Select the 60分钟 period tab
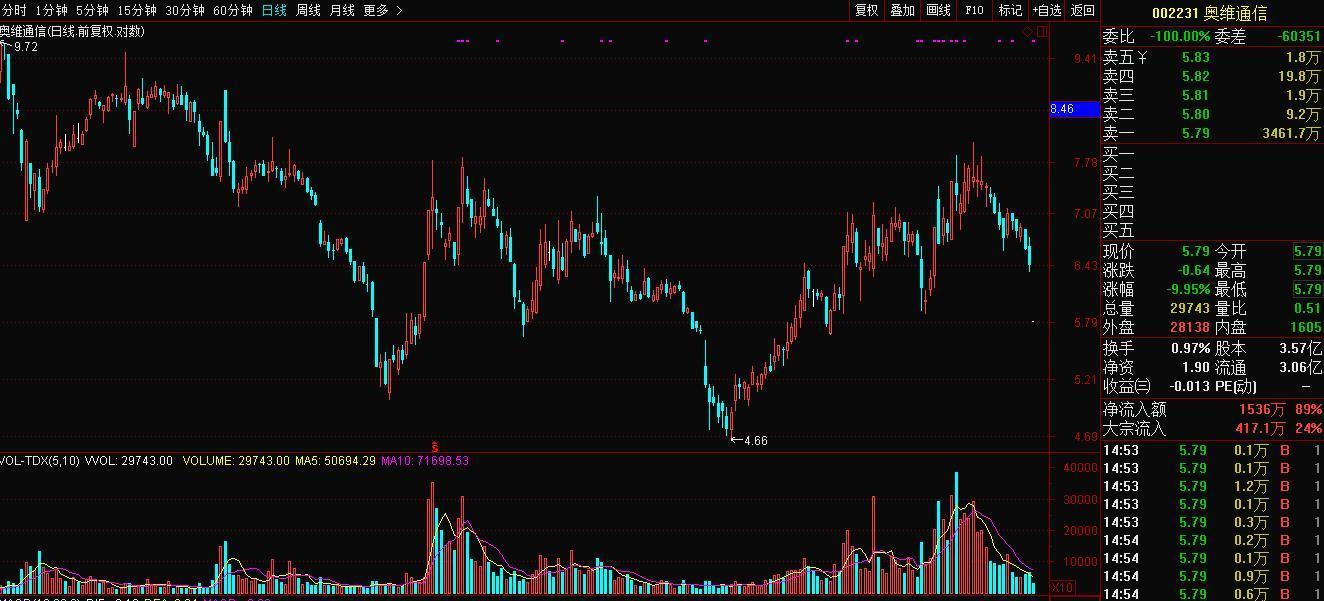Screen dimensions: 1324x601 coord(233,10)
